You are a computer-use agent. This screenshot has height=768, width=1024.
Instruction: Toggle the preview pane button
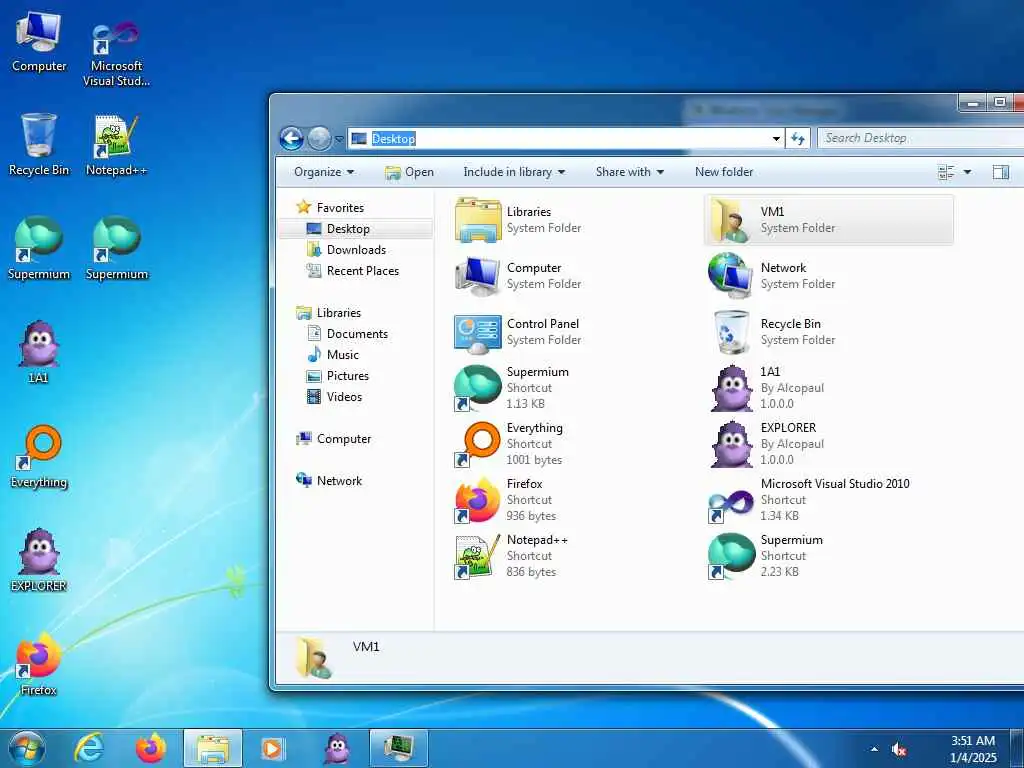coord(1000,172)
